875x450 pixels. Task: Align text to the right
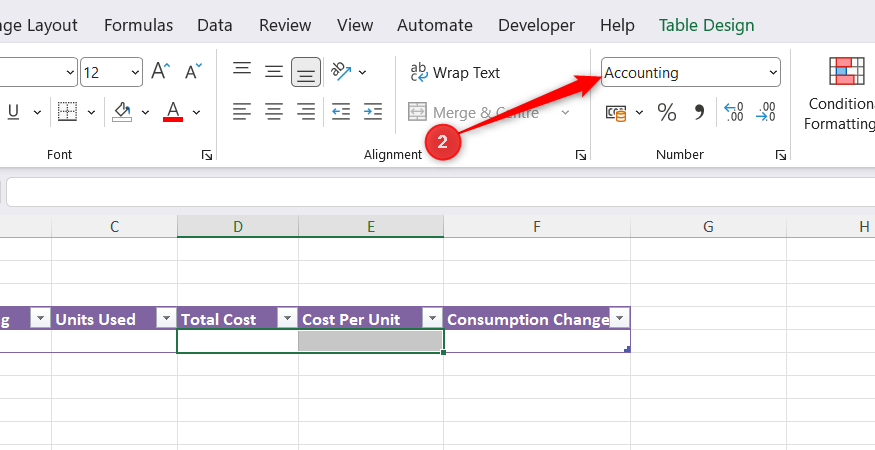tap(306, 112)
